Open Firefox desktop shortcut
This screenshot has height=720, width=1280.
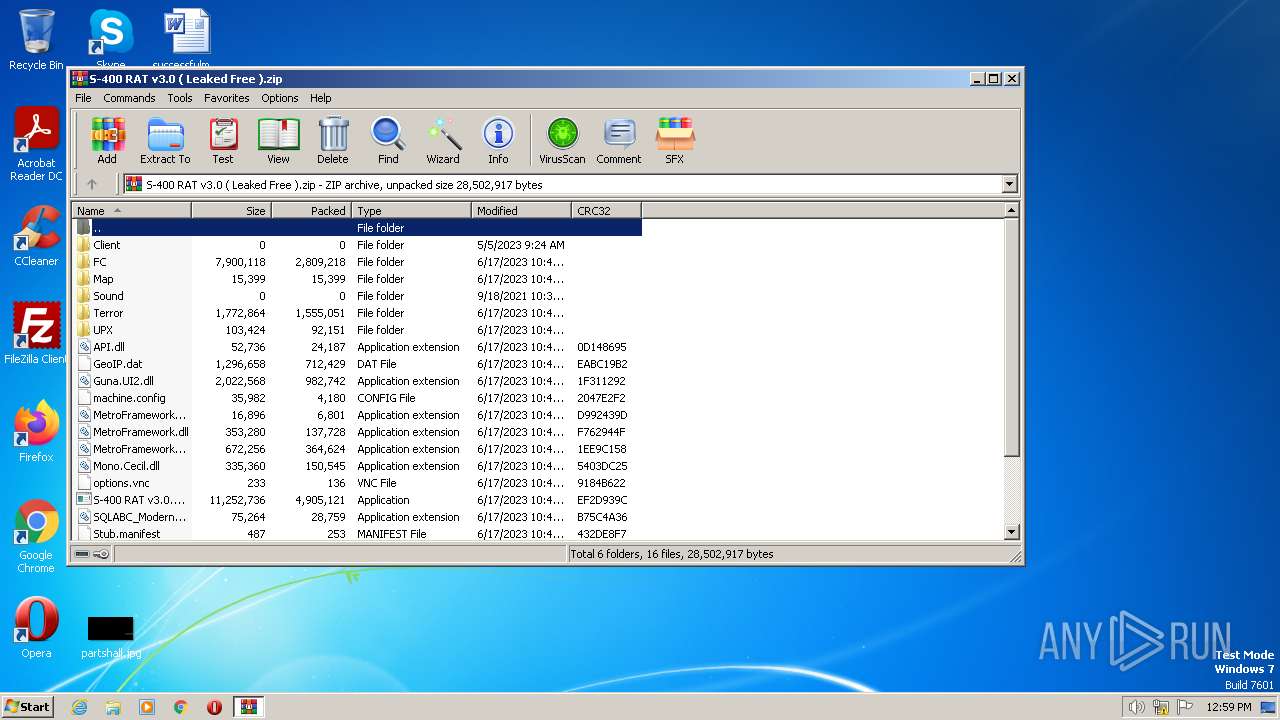click(36, 432)
